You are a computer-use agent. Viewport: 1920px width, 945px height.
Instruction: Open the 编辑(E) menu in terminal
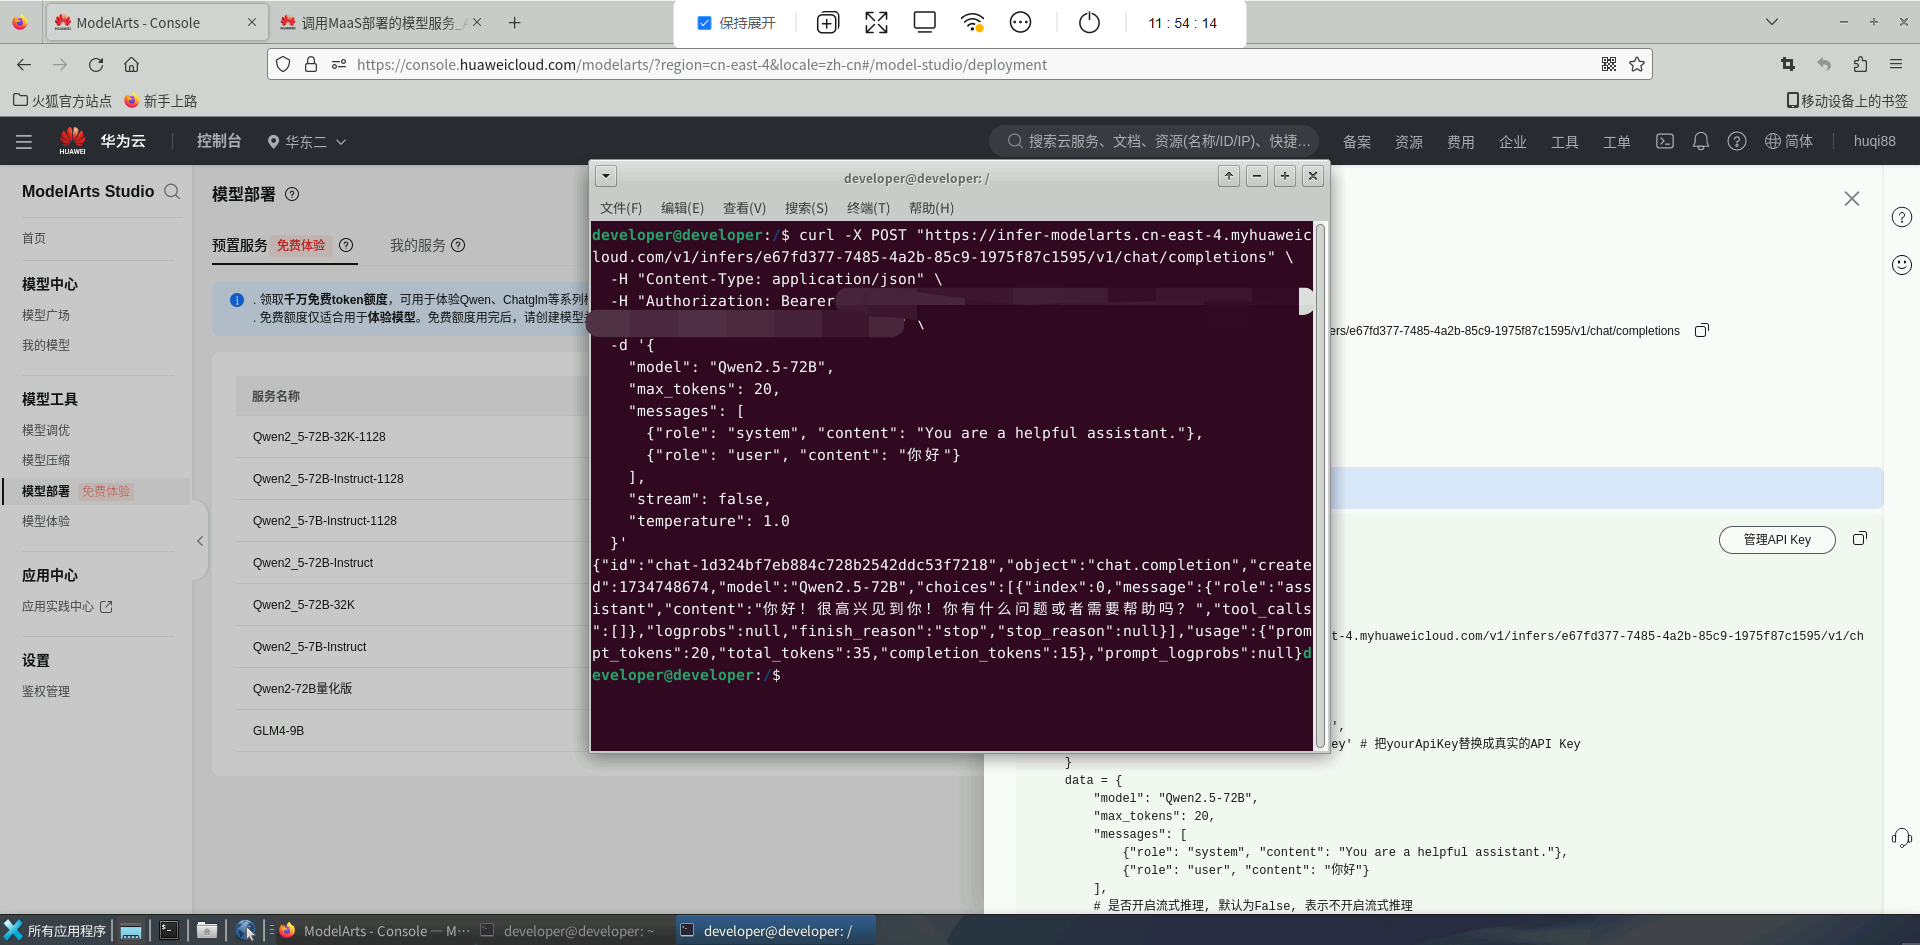coord(682,208)
